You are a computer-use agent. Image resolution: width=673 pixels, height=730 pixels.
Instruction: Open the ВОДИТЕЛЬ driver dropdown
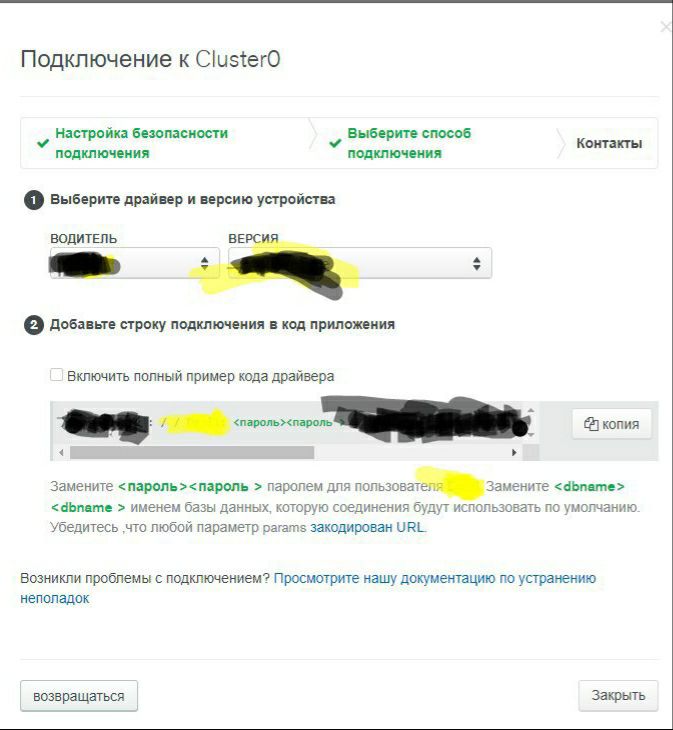coord(135,263)
